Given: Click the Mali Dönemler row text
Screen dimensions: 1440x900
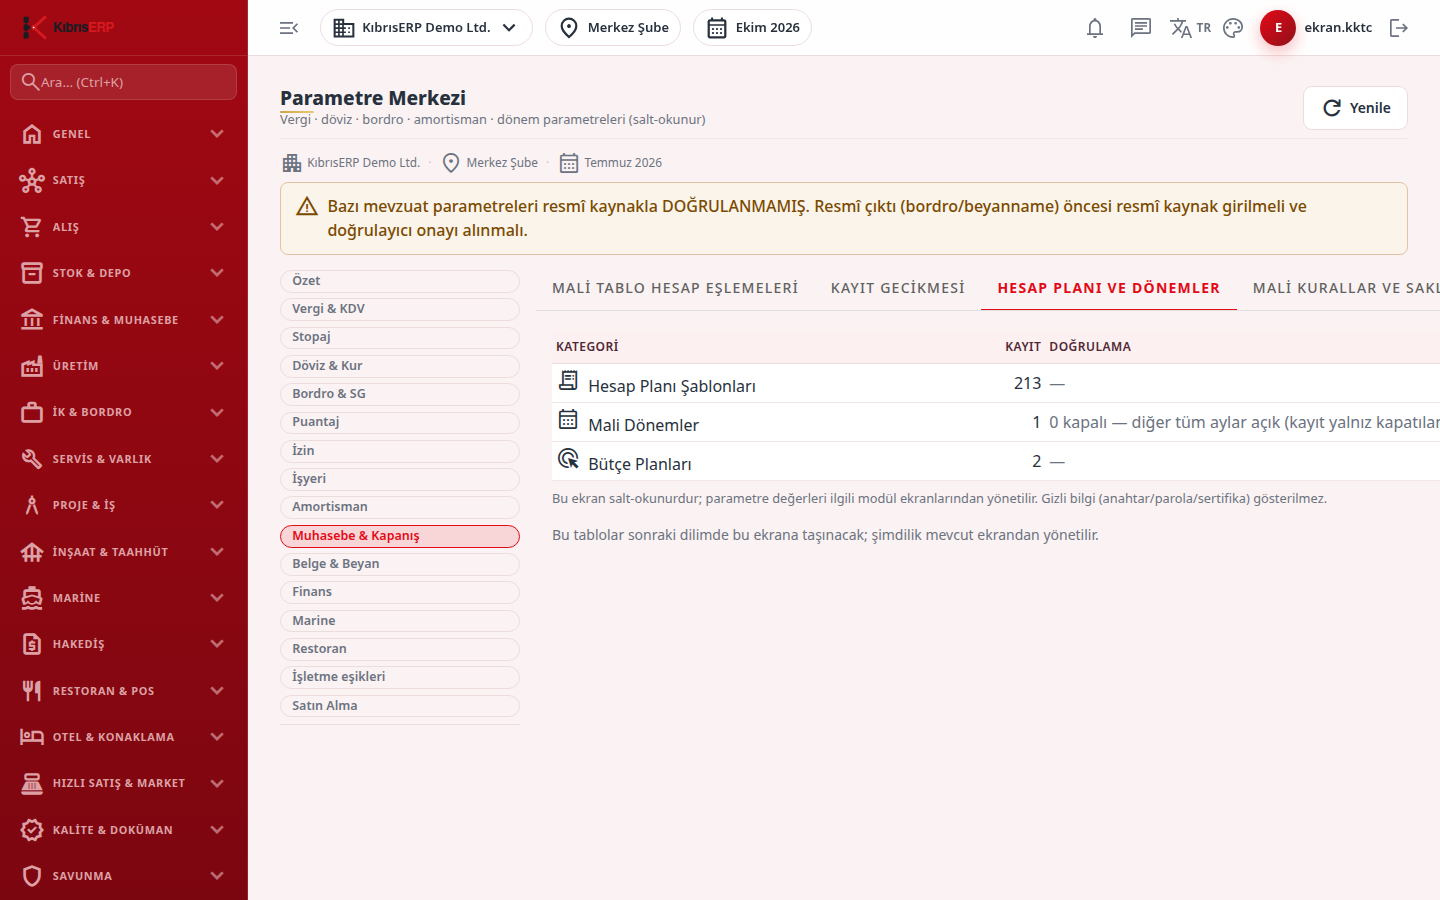Looking at the screenshot, I should (643, 425).
